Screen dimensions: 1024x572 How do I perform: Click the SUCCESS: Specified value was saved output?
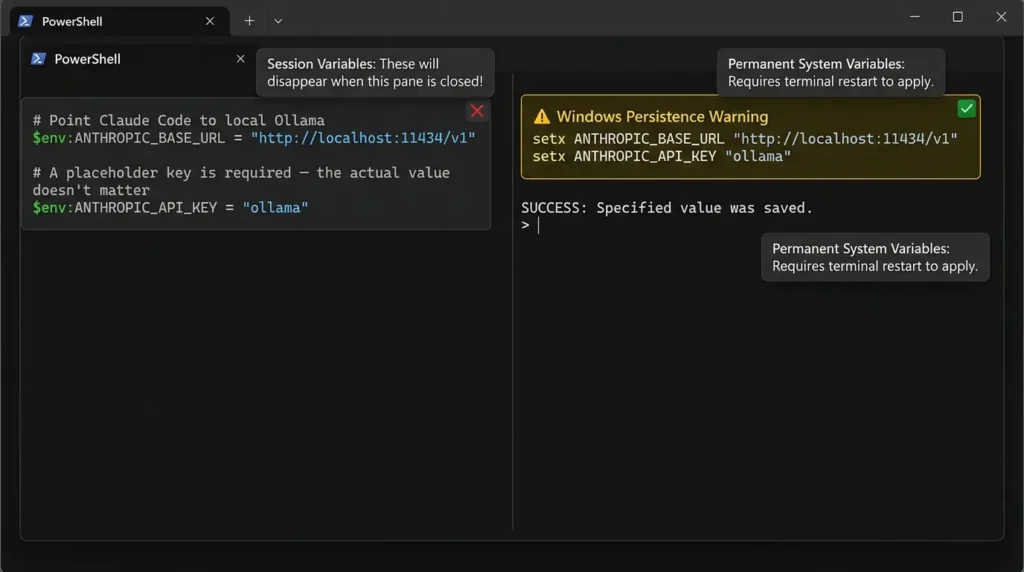[x=666, y=208]
